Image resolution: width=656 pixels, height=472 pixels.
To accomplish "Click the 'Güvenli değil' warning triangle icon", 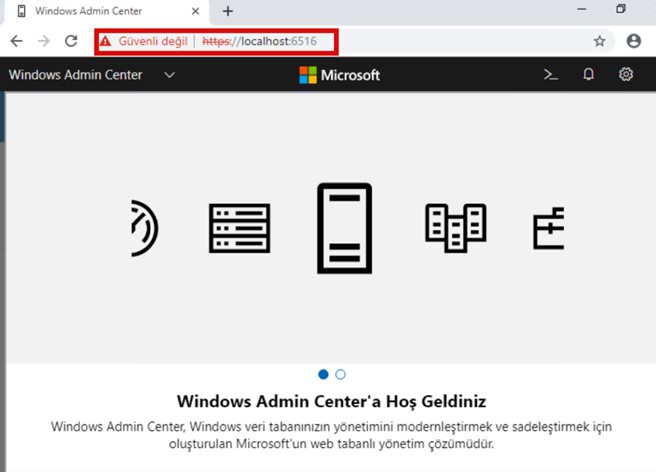I will [x=105, y=41].
